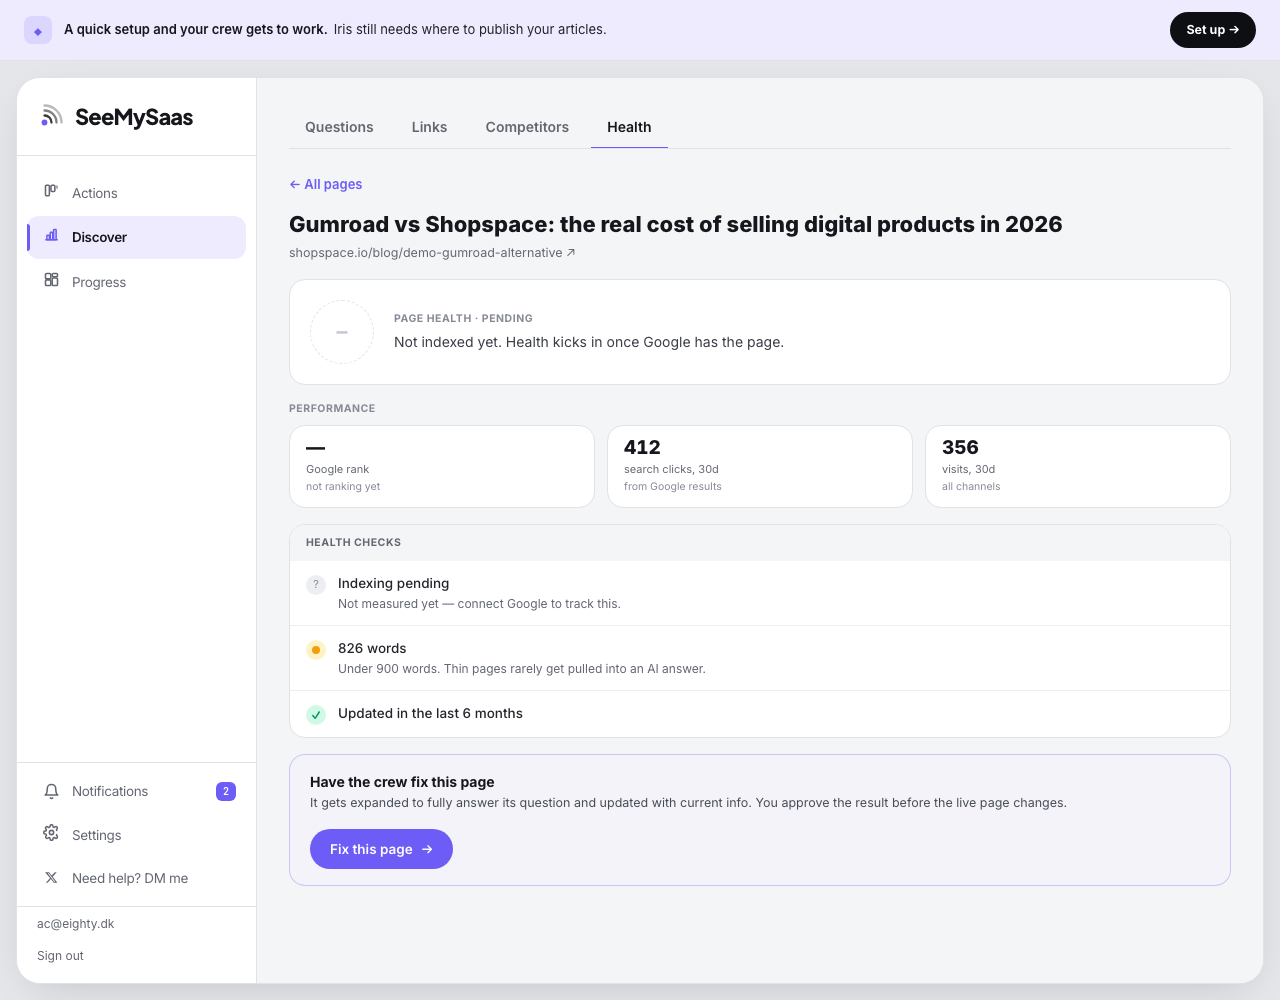
Task: Click the PAGE HEALTH · PENDING label
Action: (463, 318)
